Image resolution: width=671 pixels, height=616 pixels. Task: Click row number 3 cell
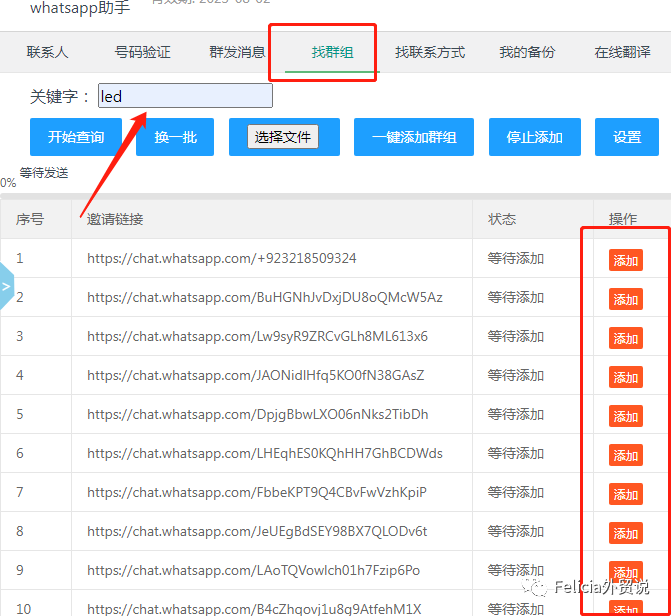(20, 336)
